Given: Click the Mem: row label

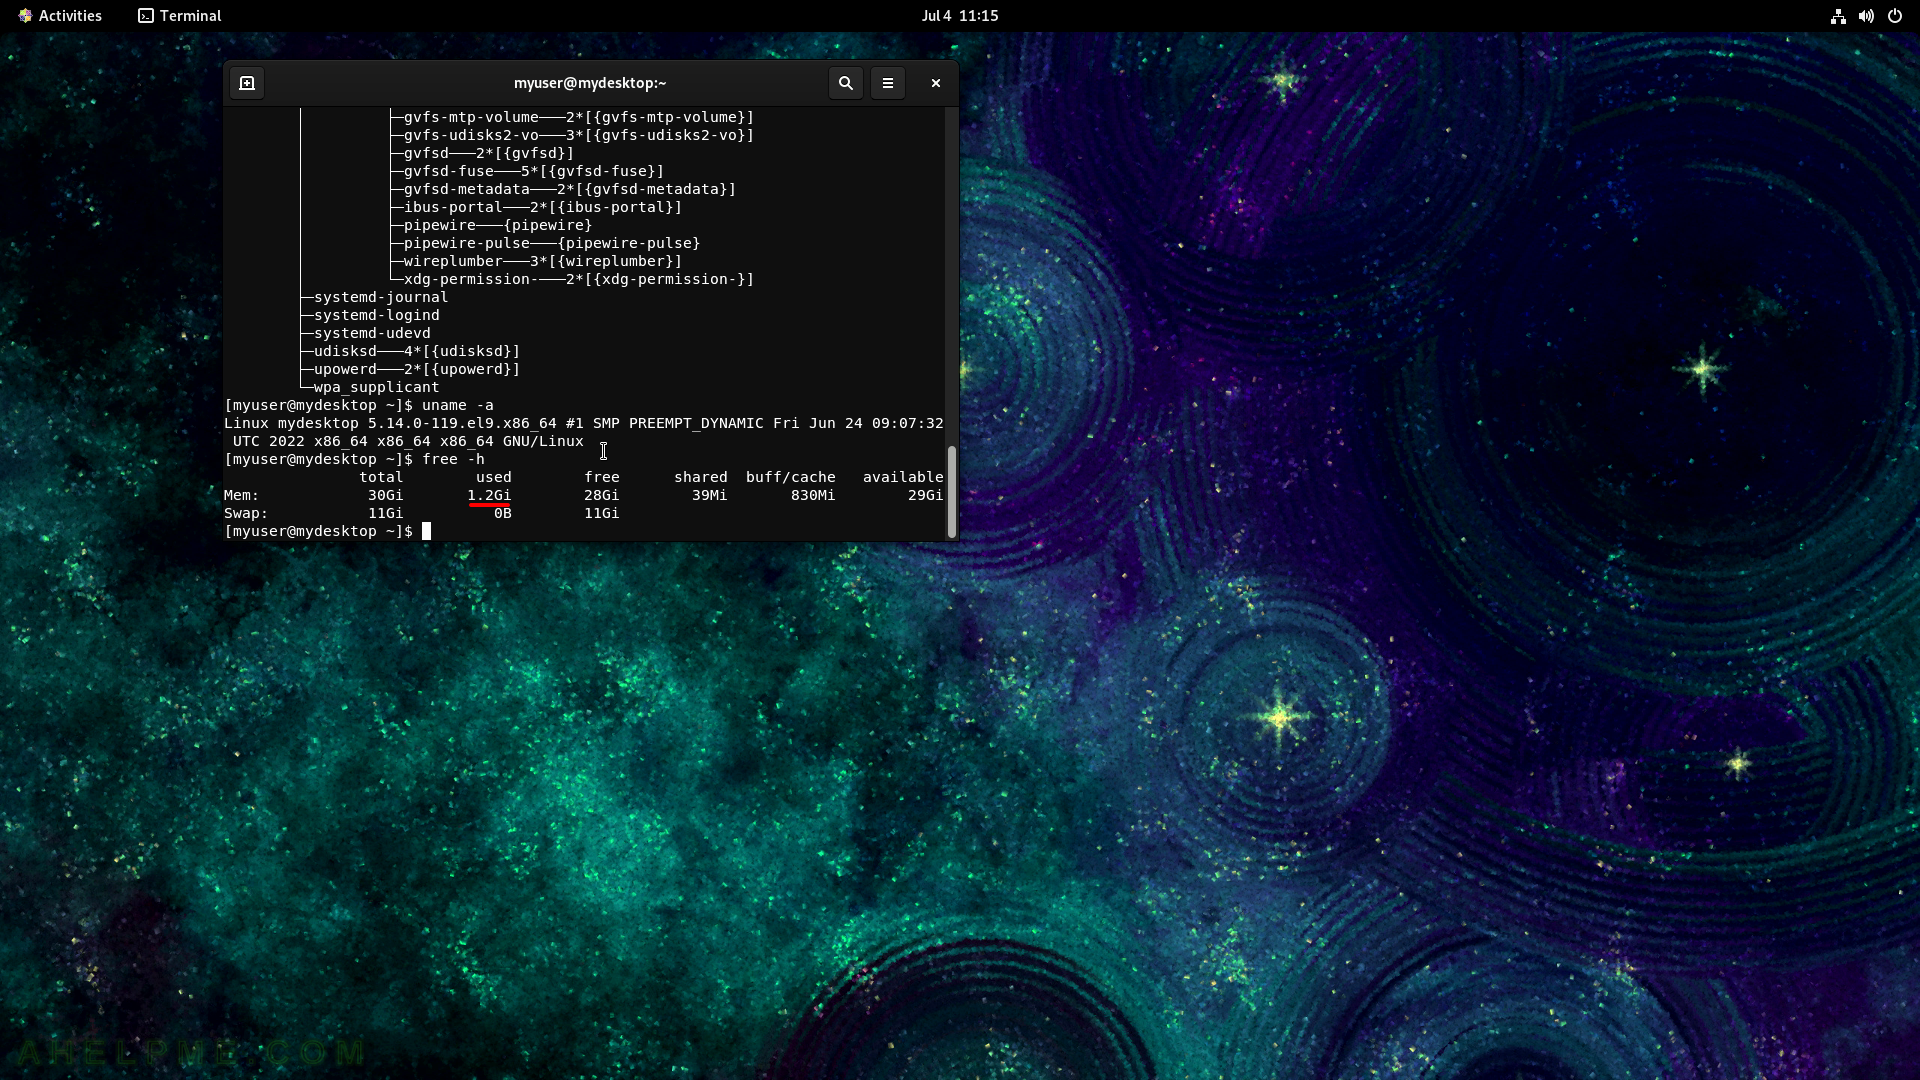Looking at the screenshot, I should coord(242,495).
